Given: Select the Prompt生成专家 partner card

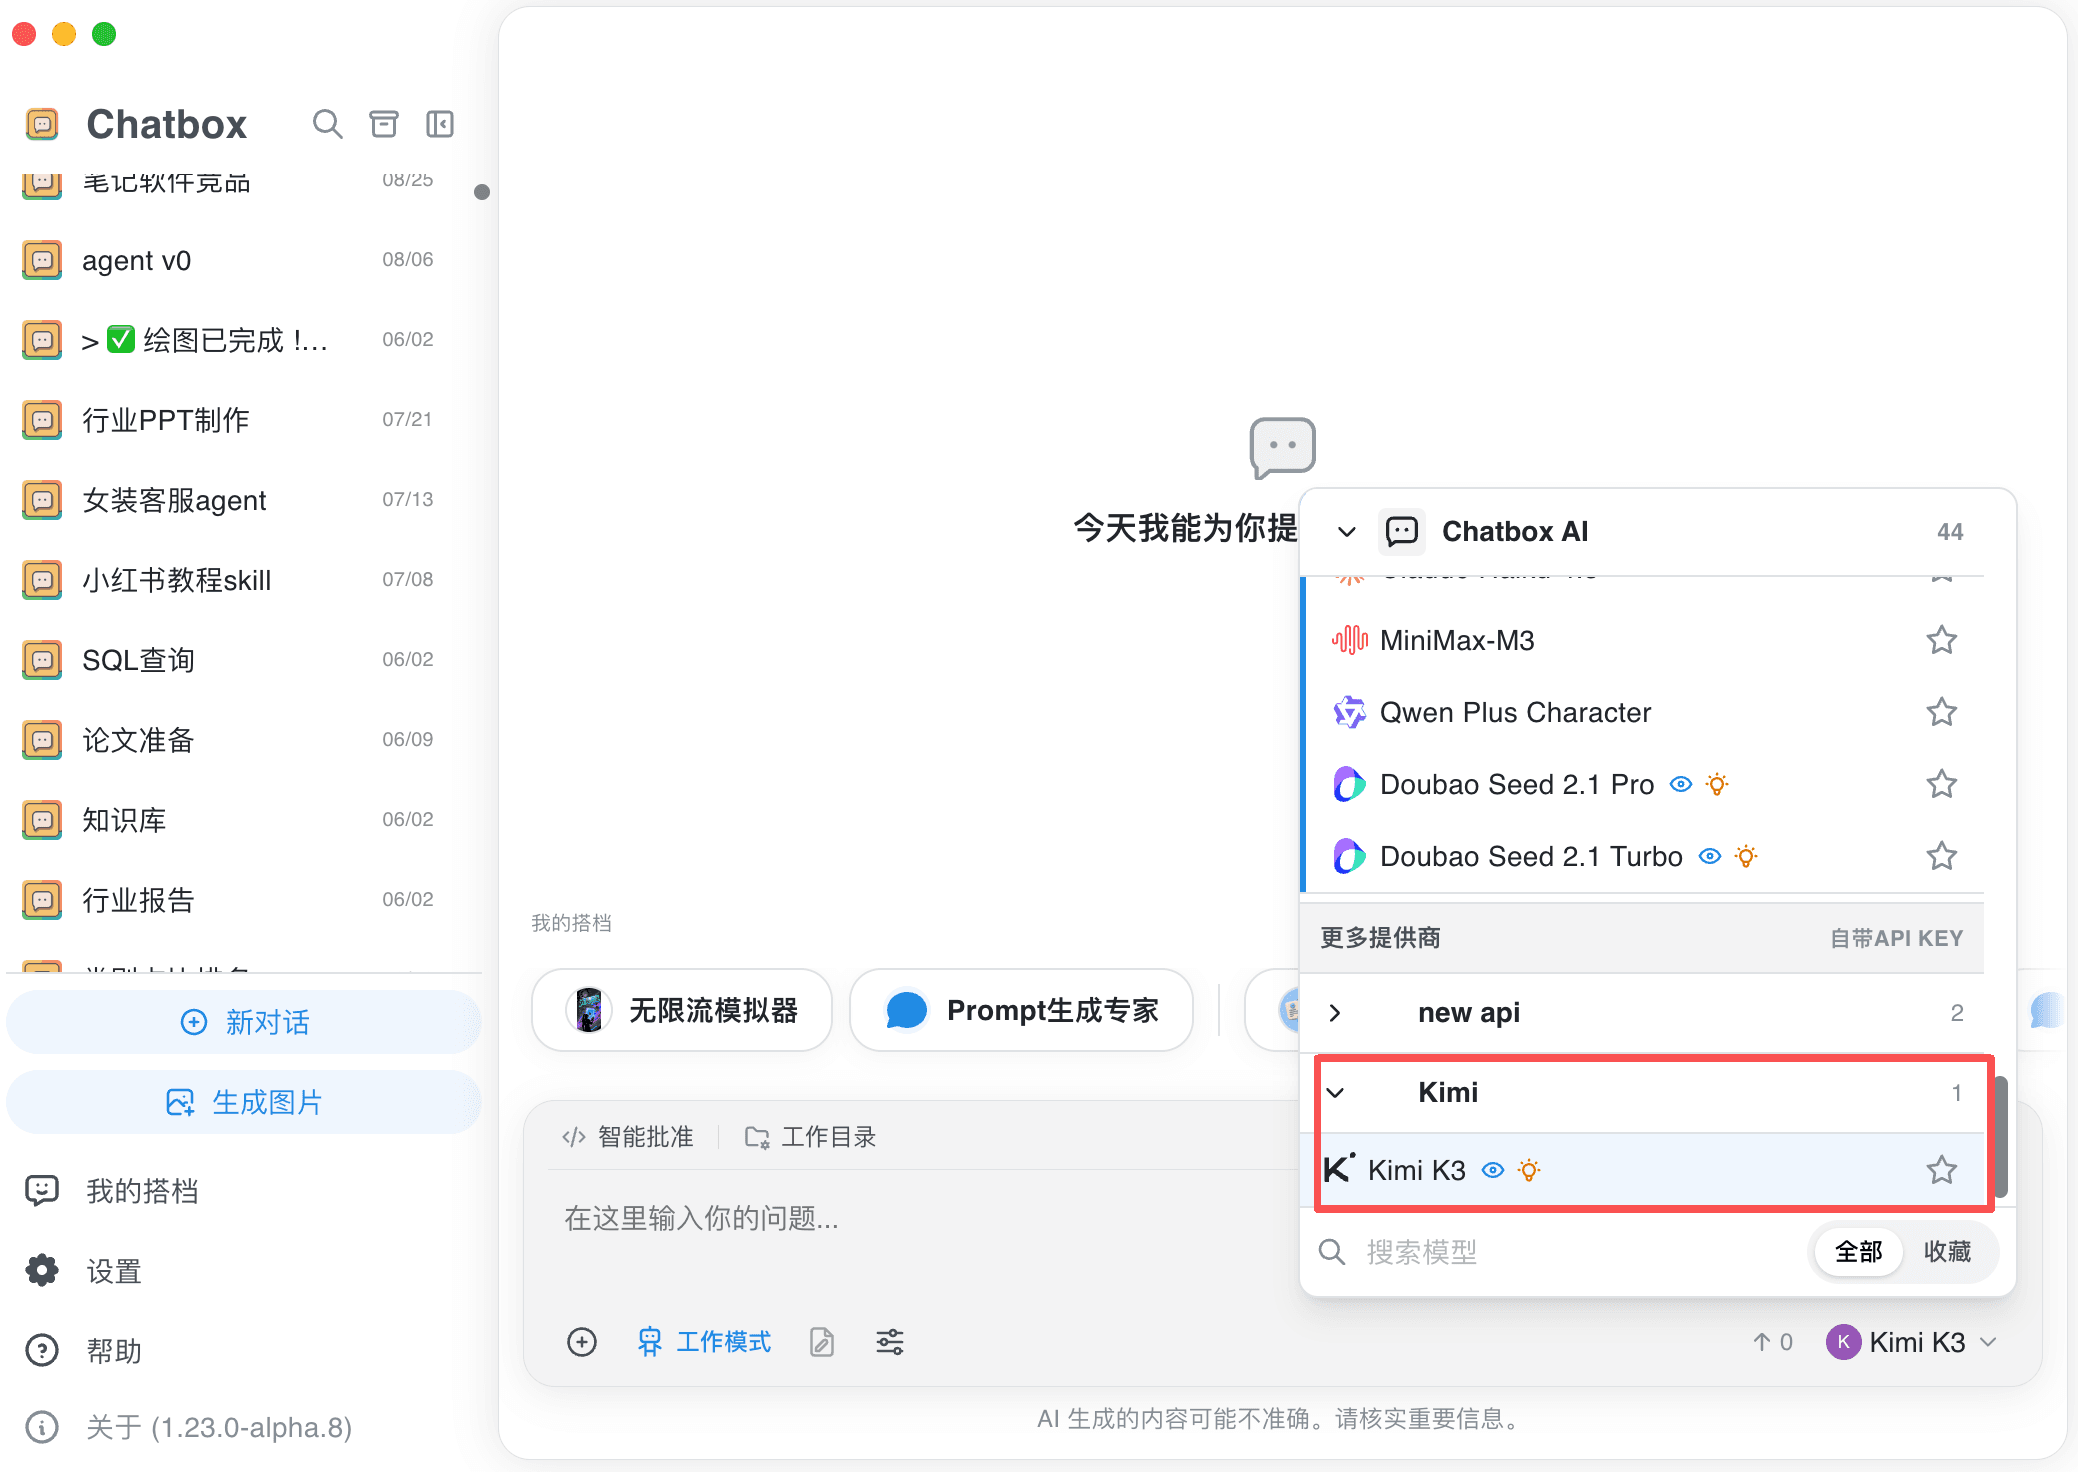Looking at the screenshot, I should pos(1021,1010).
